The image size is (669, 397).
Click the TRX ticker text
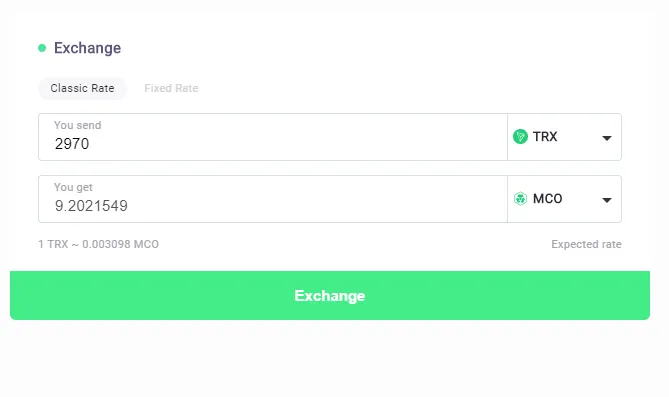tap(545, 137)
